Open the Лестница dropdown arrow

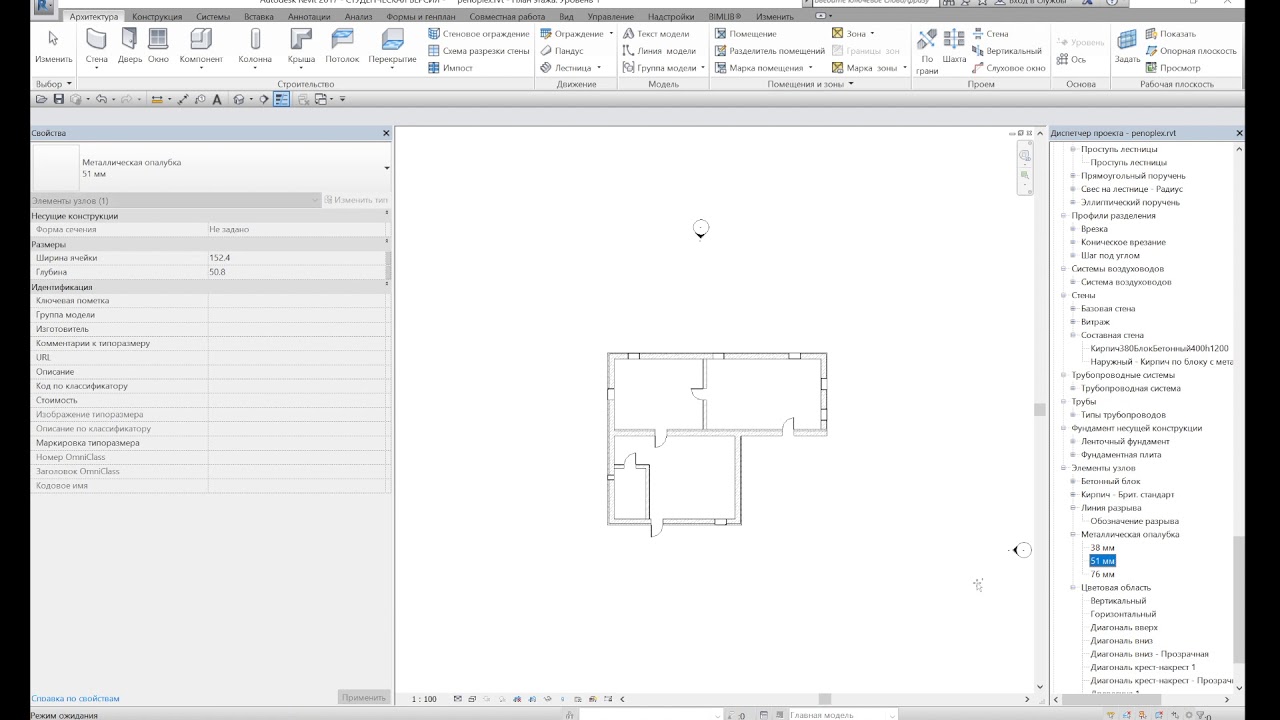[x=599, y=68]
